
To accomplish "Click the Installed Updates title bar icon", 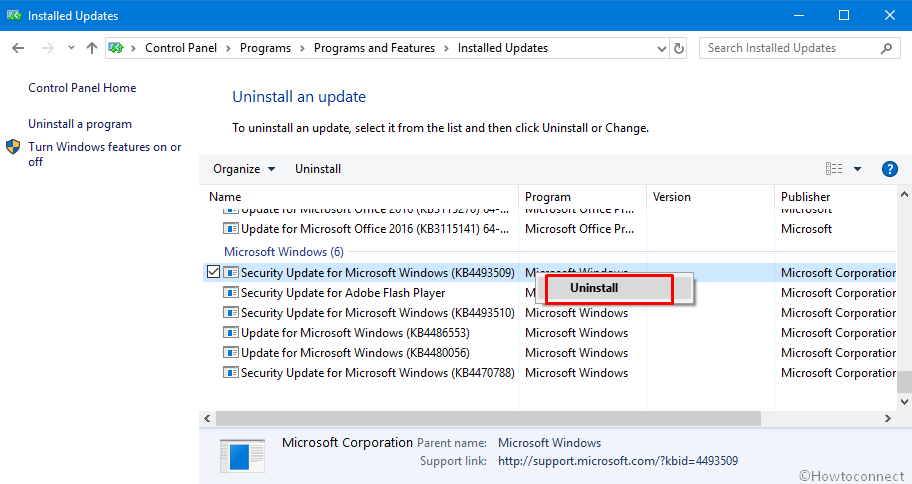I will coord(14,16).
